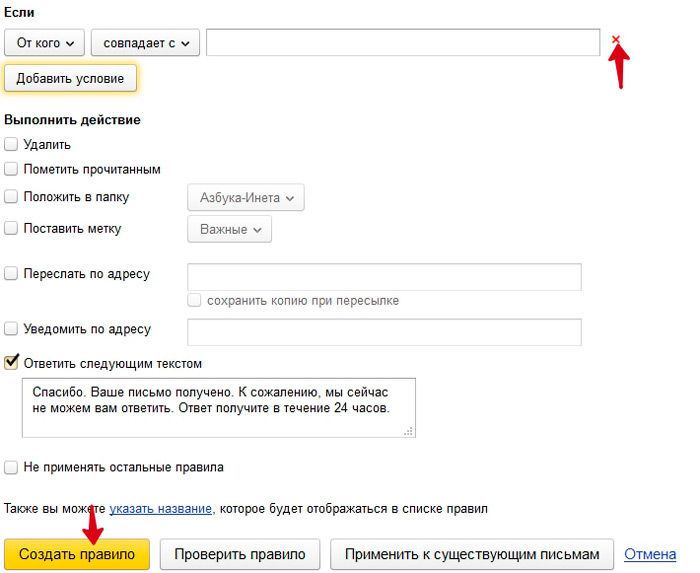Screen dimensions: 700x573
Task: Focus the condition value input field
Action: (403, 42)
